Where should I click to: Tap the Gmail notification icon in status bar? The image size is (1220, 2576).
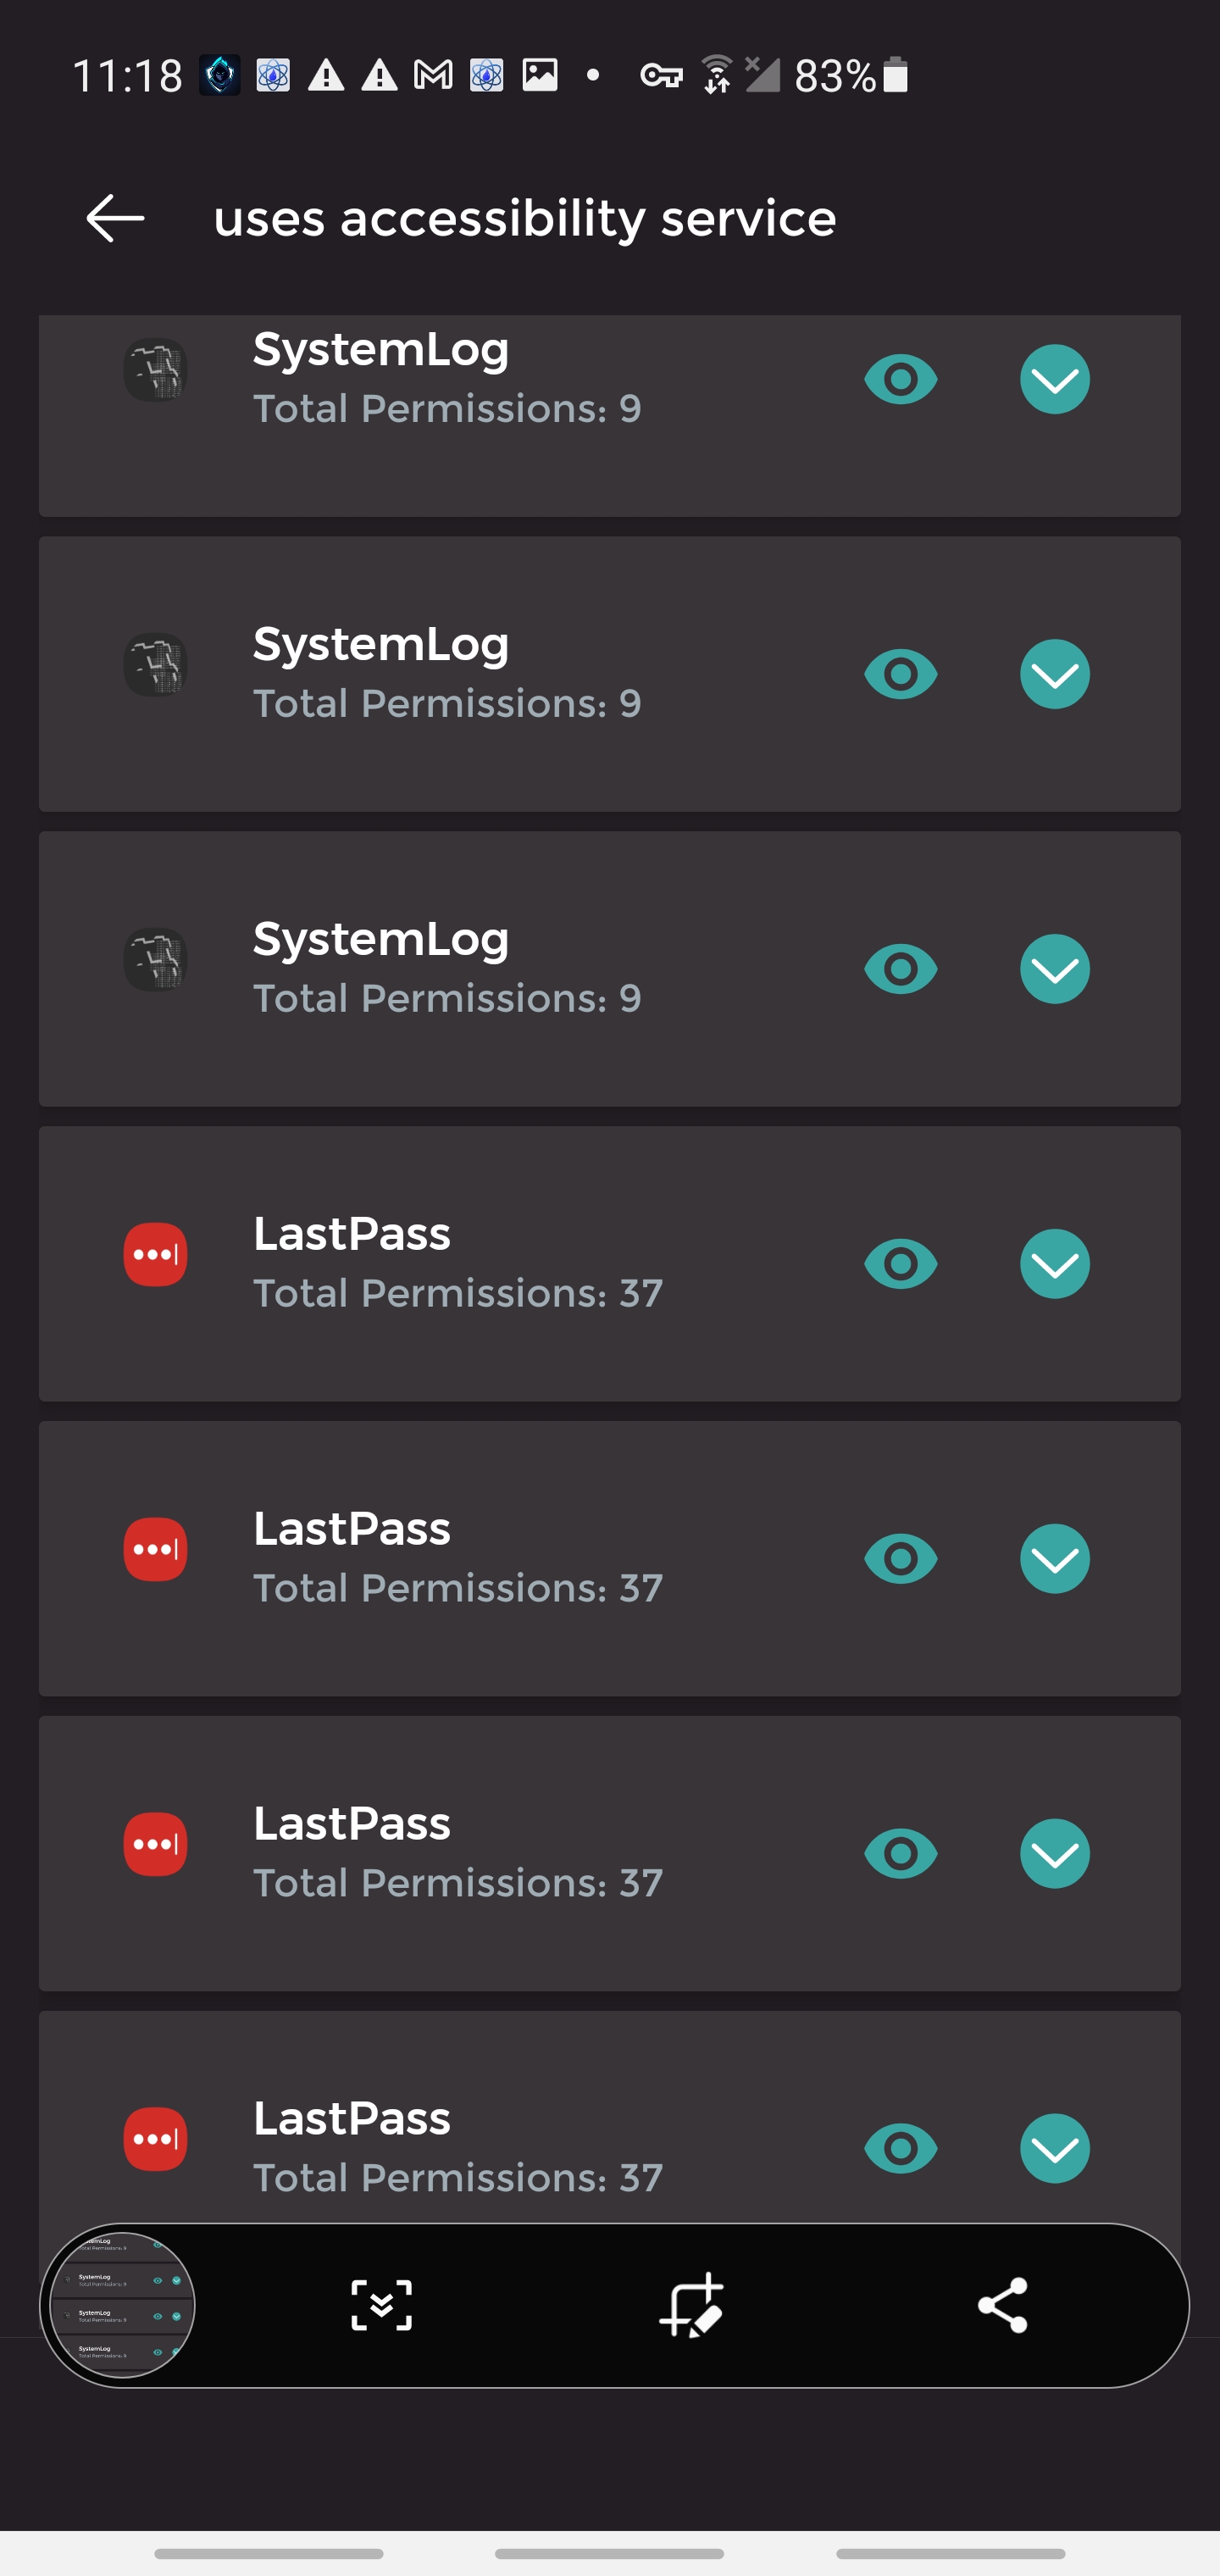pos(433,75)
